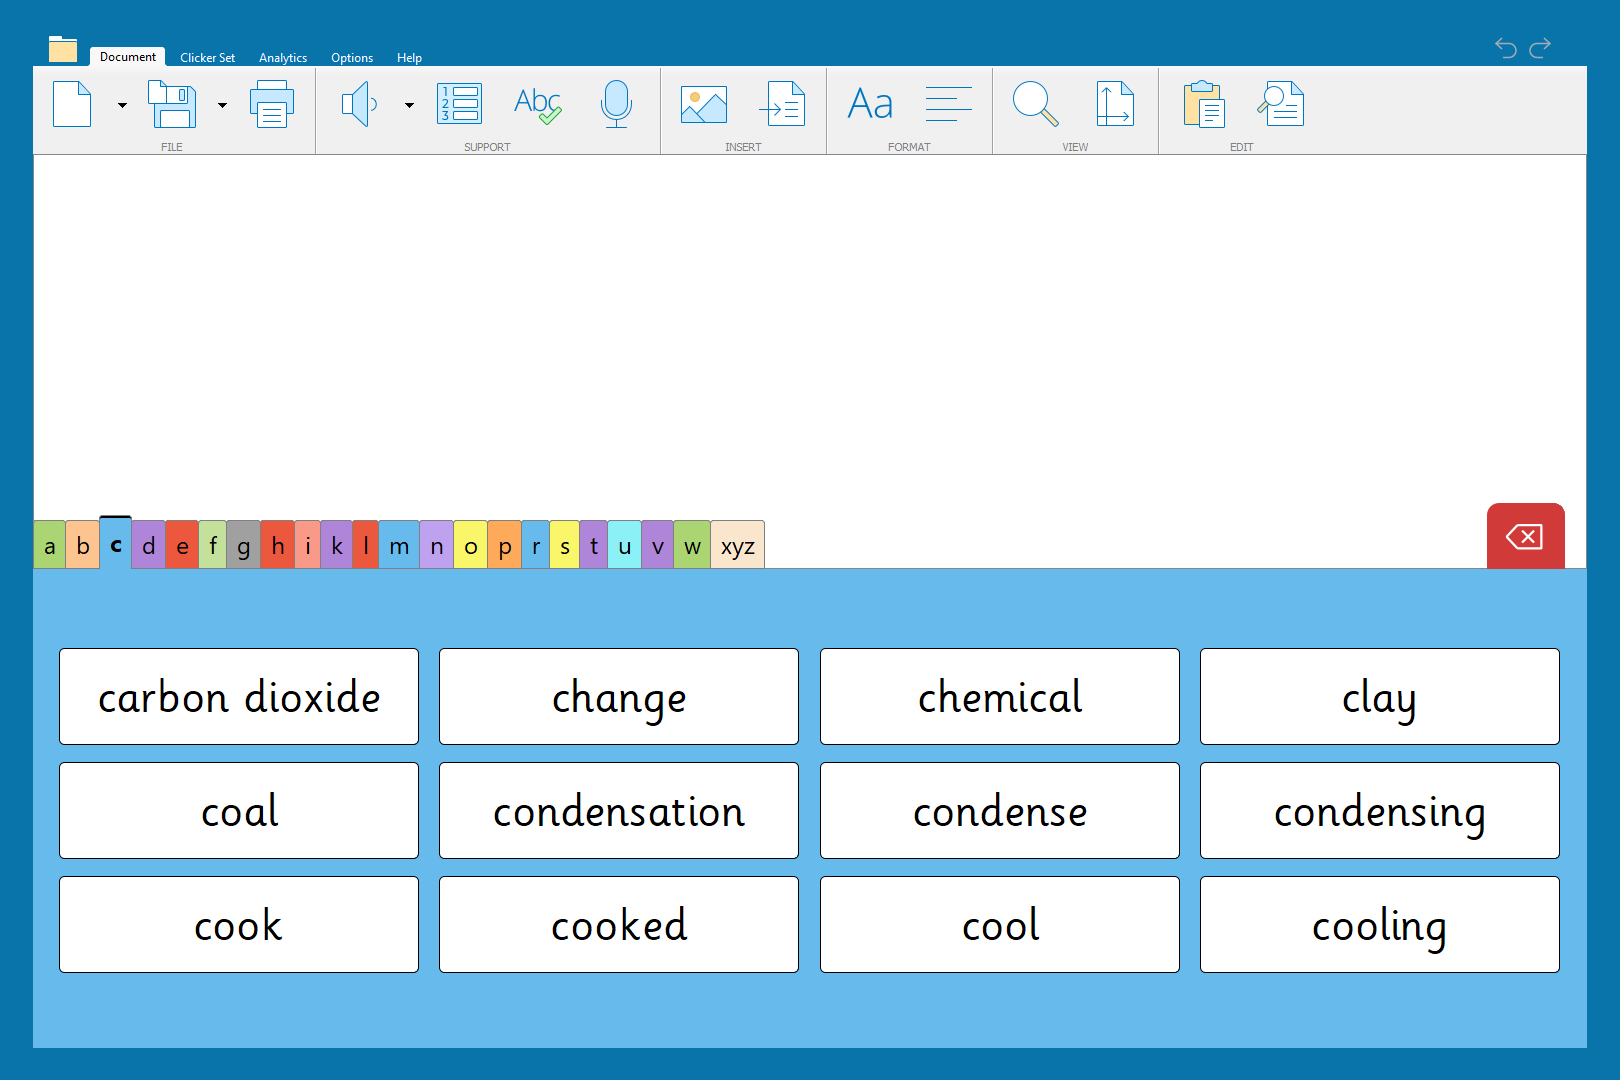Expand the New Document dropdown arrow
The height and width of the screenshot is (1080, 1620).
(x=122, y=105)
